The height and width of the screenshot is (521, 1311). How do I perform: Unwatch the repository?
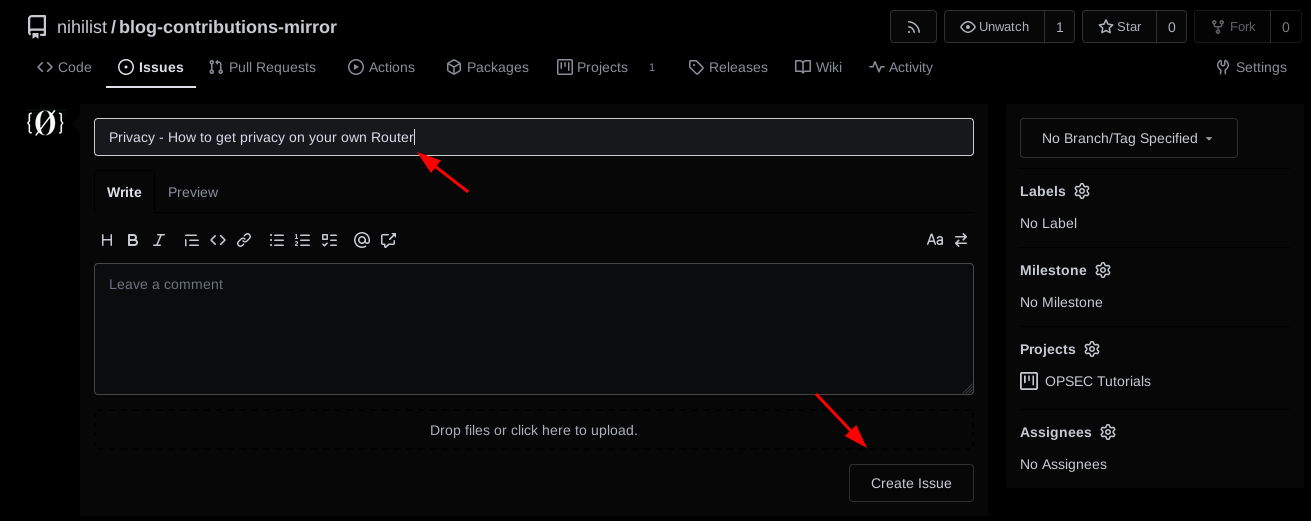coord(994,27)
